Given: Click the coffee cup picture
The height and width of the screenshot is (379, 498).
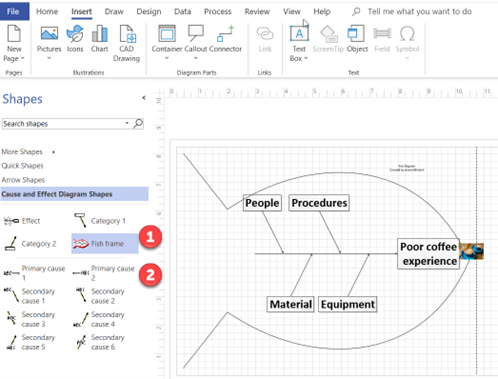Looking at the screenshot, I should tap(471, 251).
